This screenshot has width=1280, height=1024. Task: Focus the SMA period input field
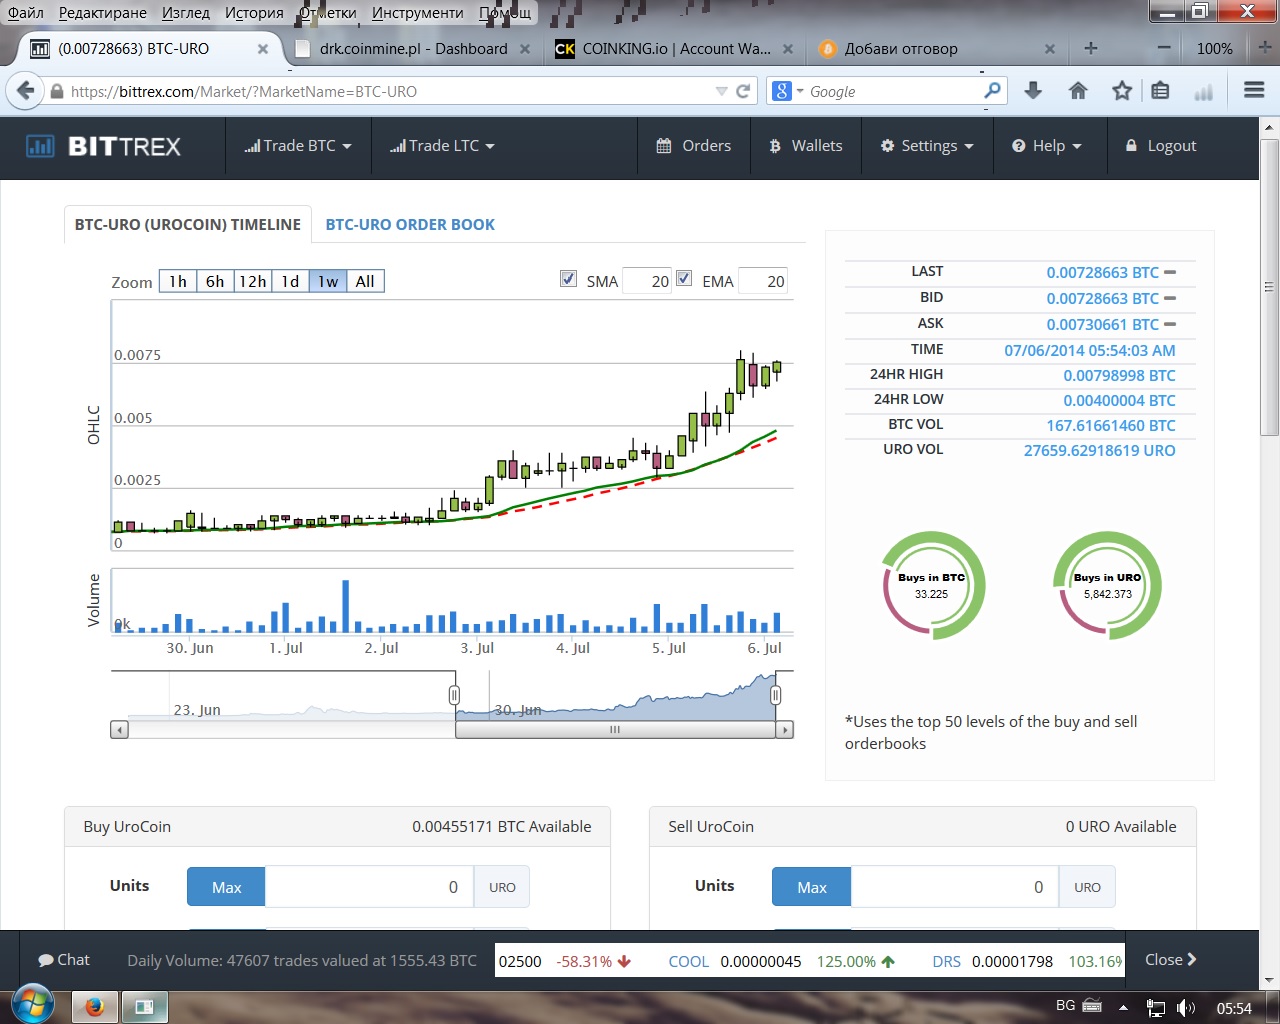tap(647, 282)
